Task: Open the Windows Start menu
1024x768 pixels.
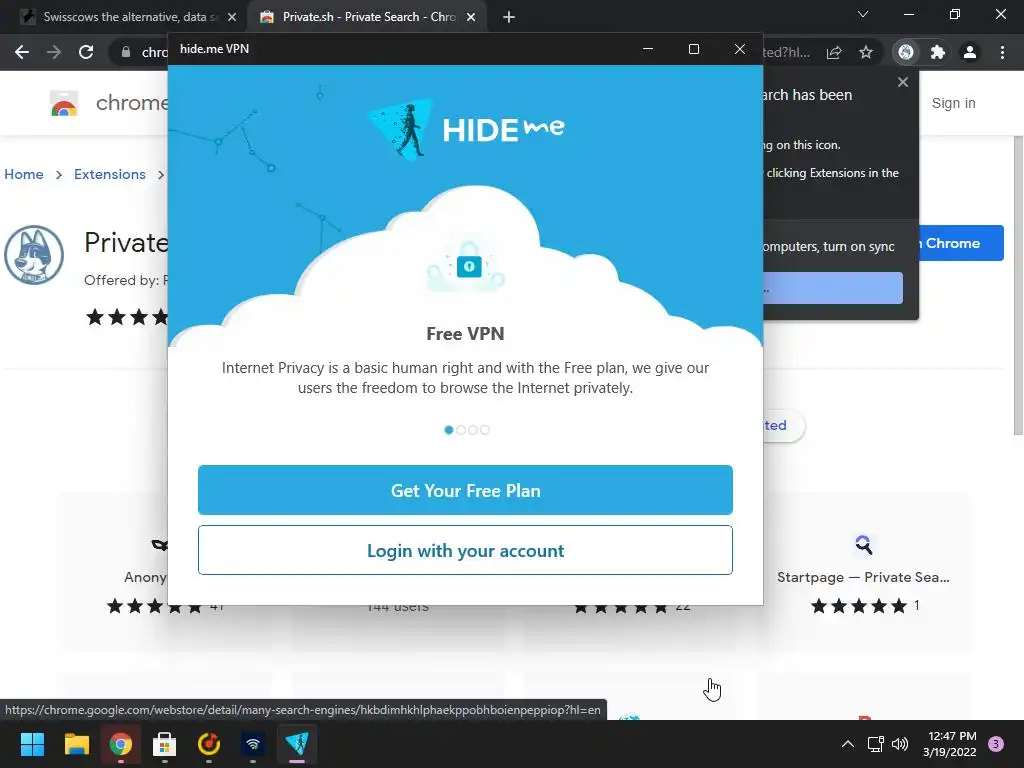Action: point(32,744)
